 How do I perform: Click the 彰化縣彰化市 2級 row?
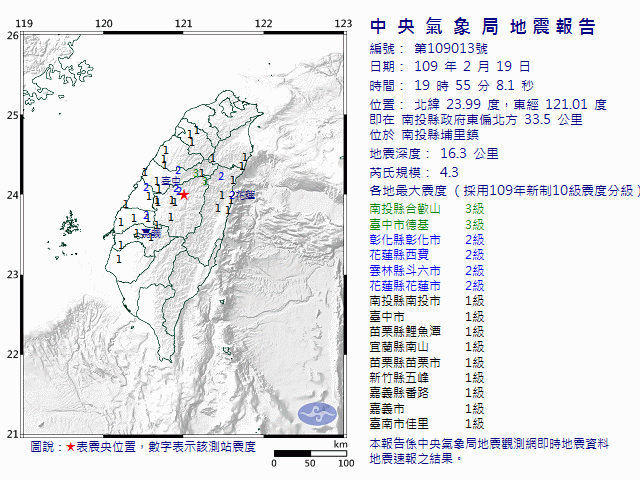click(x=427, y=240)
